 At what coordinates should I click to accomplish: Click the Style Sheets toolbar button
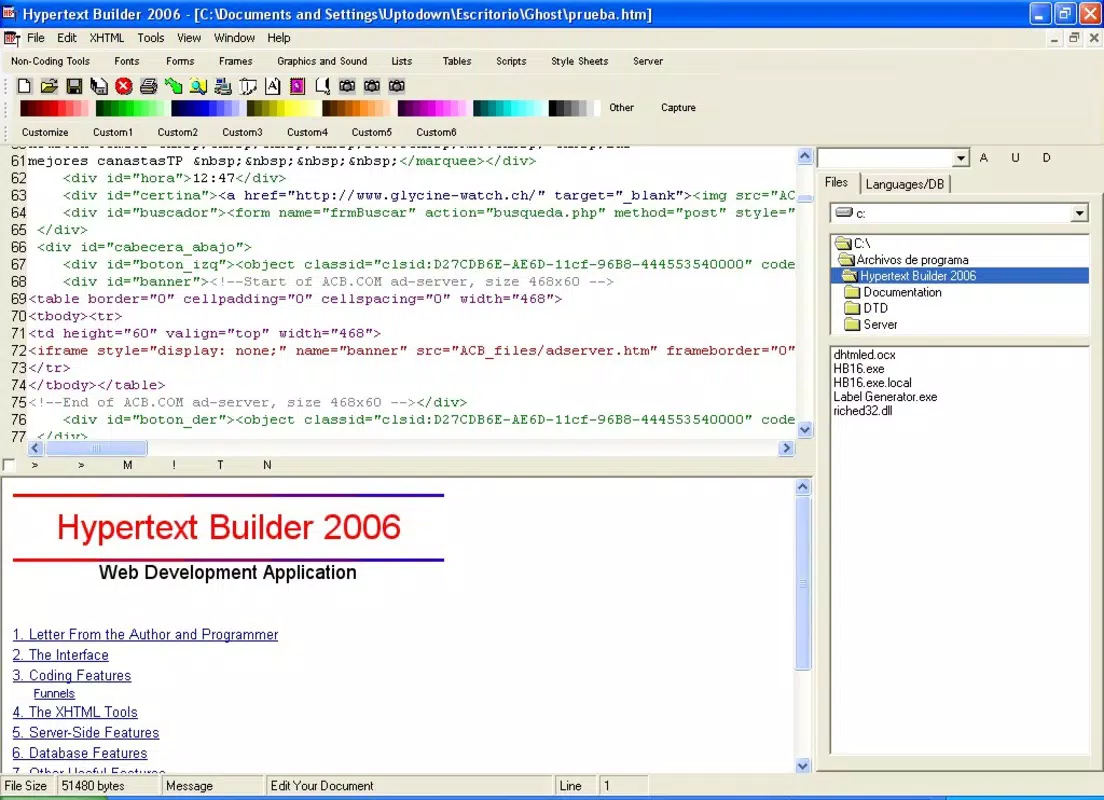point(579,61)
